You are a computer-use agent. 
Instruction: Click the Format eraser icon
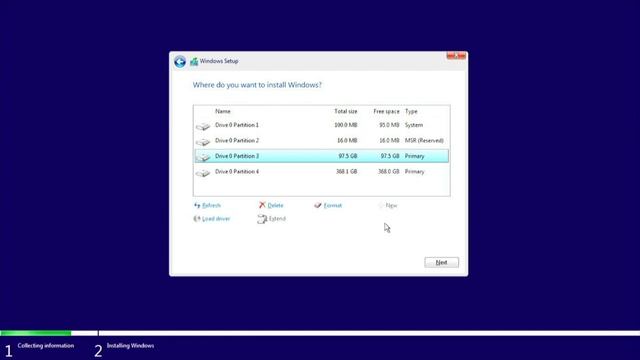[318, 205]
